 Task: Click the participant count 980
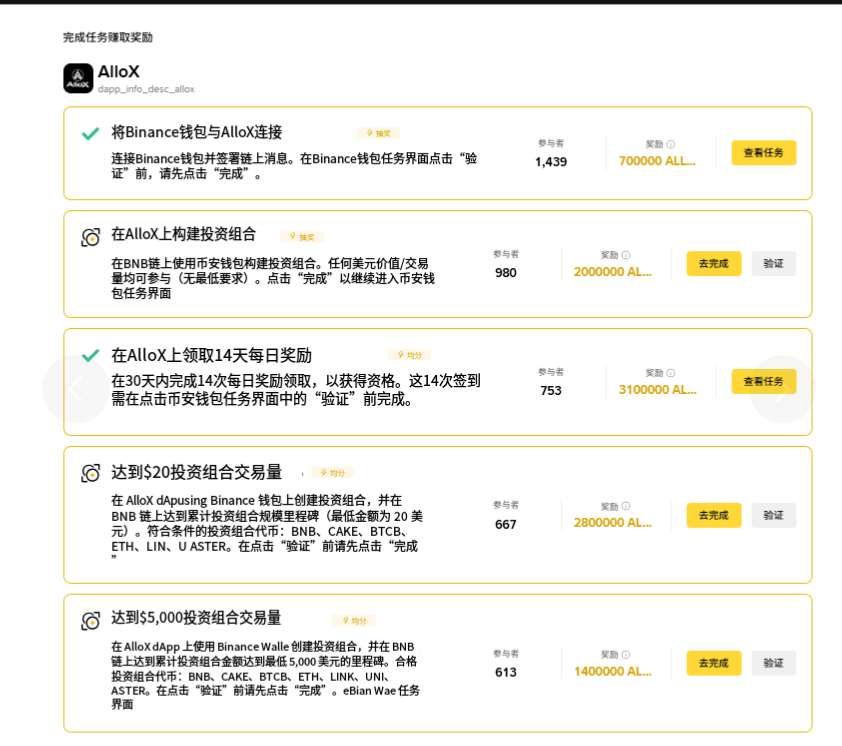506,273
